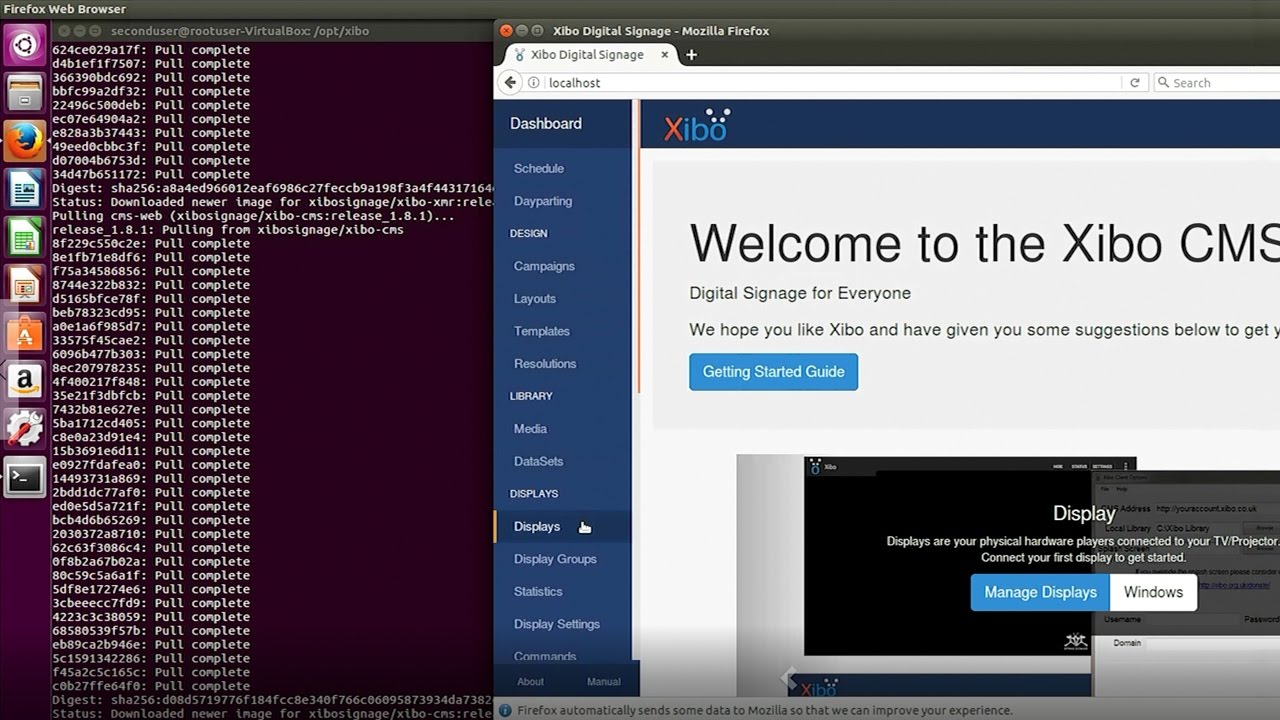
Task: Click 'Welcome to the Xibo CMS' heading
Action: coord(984,243)
